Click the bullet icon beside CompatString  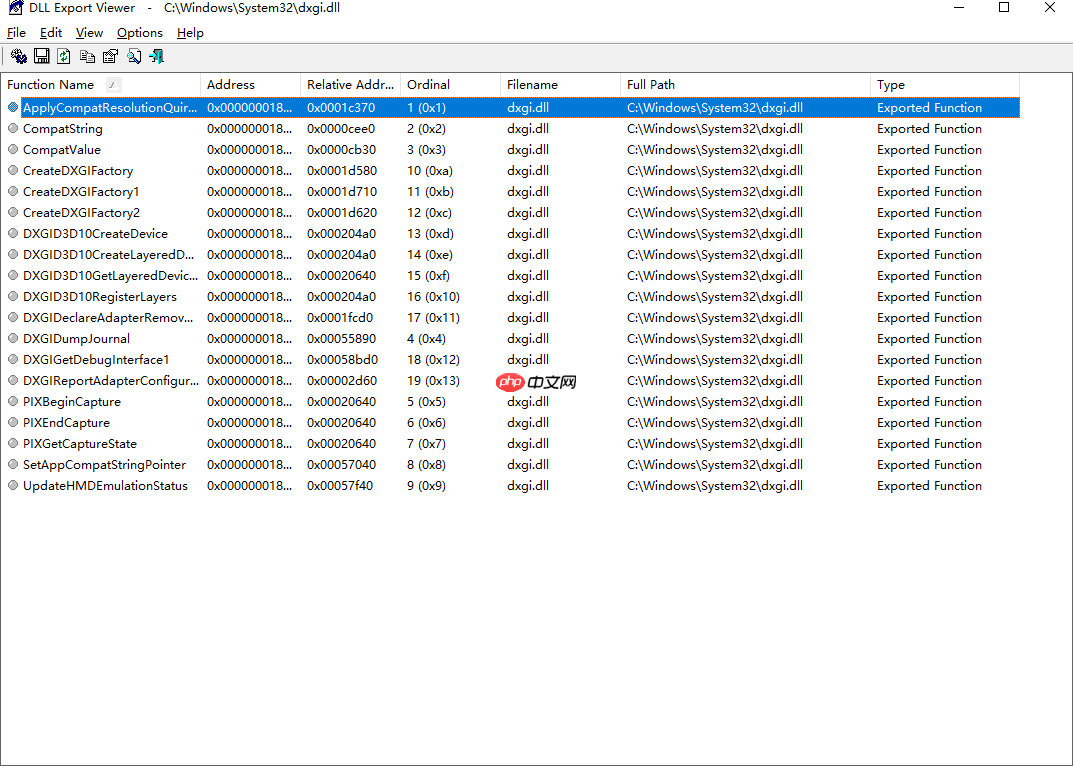tap(13, 129)
